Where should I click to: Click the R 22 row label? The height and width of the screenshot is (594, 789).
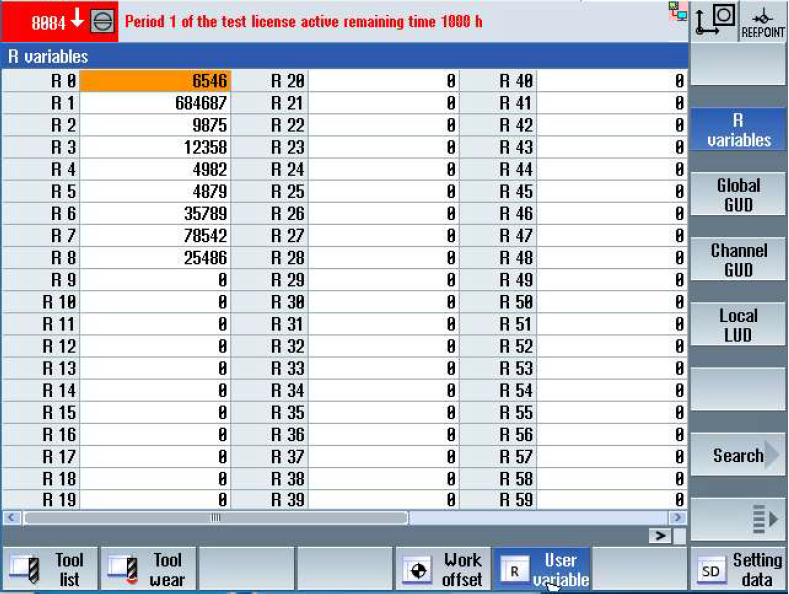click(x=288, y=125)
